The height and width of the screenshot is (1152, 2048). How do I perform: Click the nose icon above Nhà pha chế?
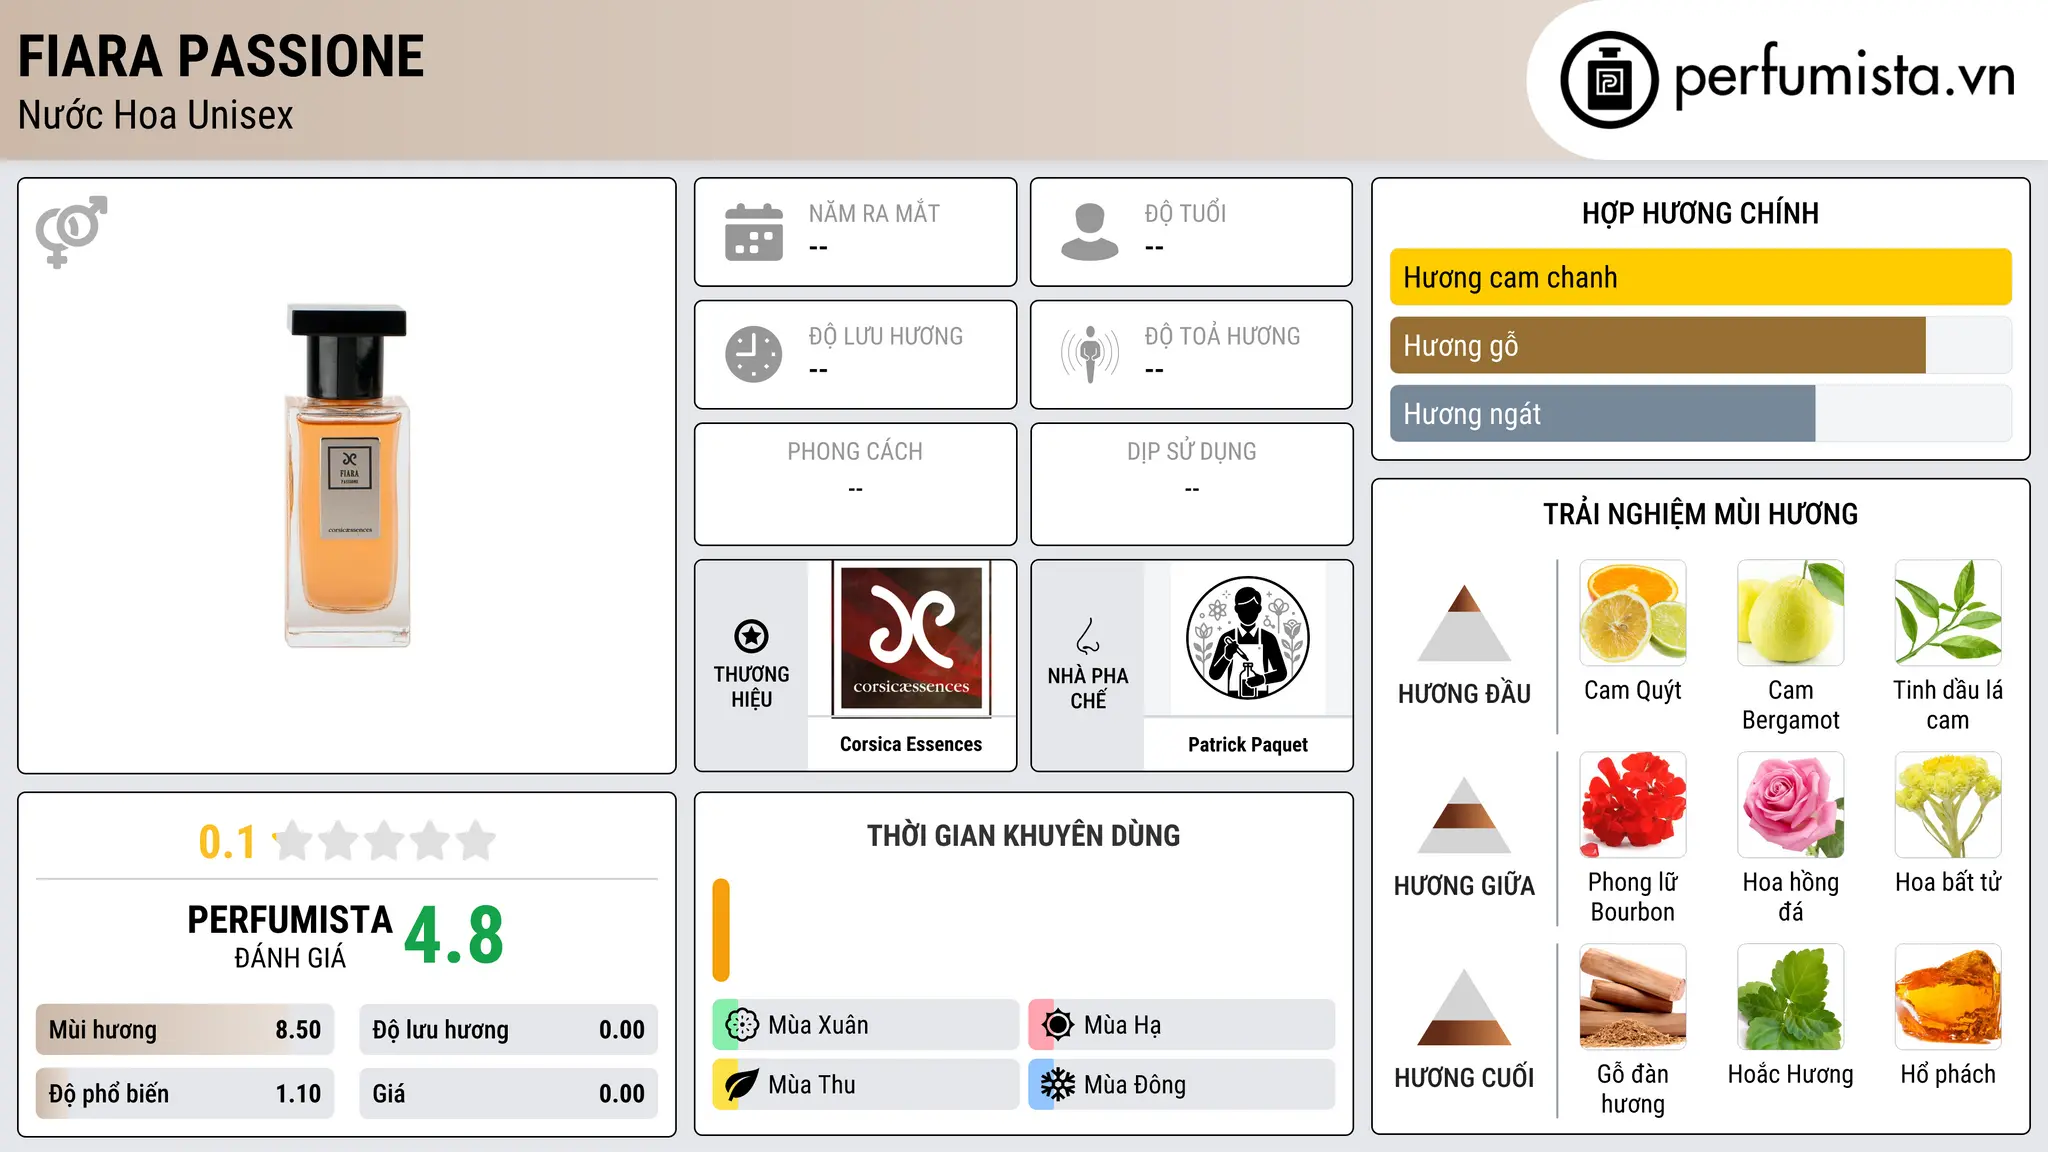[1088, 635]
